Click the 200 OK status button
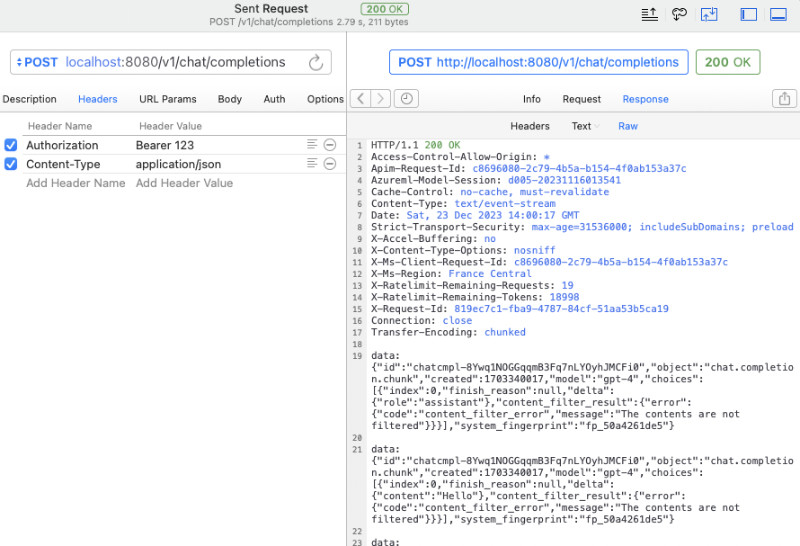The width and height of the screenshot is (800, 546). coord(728,62)
